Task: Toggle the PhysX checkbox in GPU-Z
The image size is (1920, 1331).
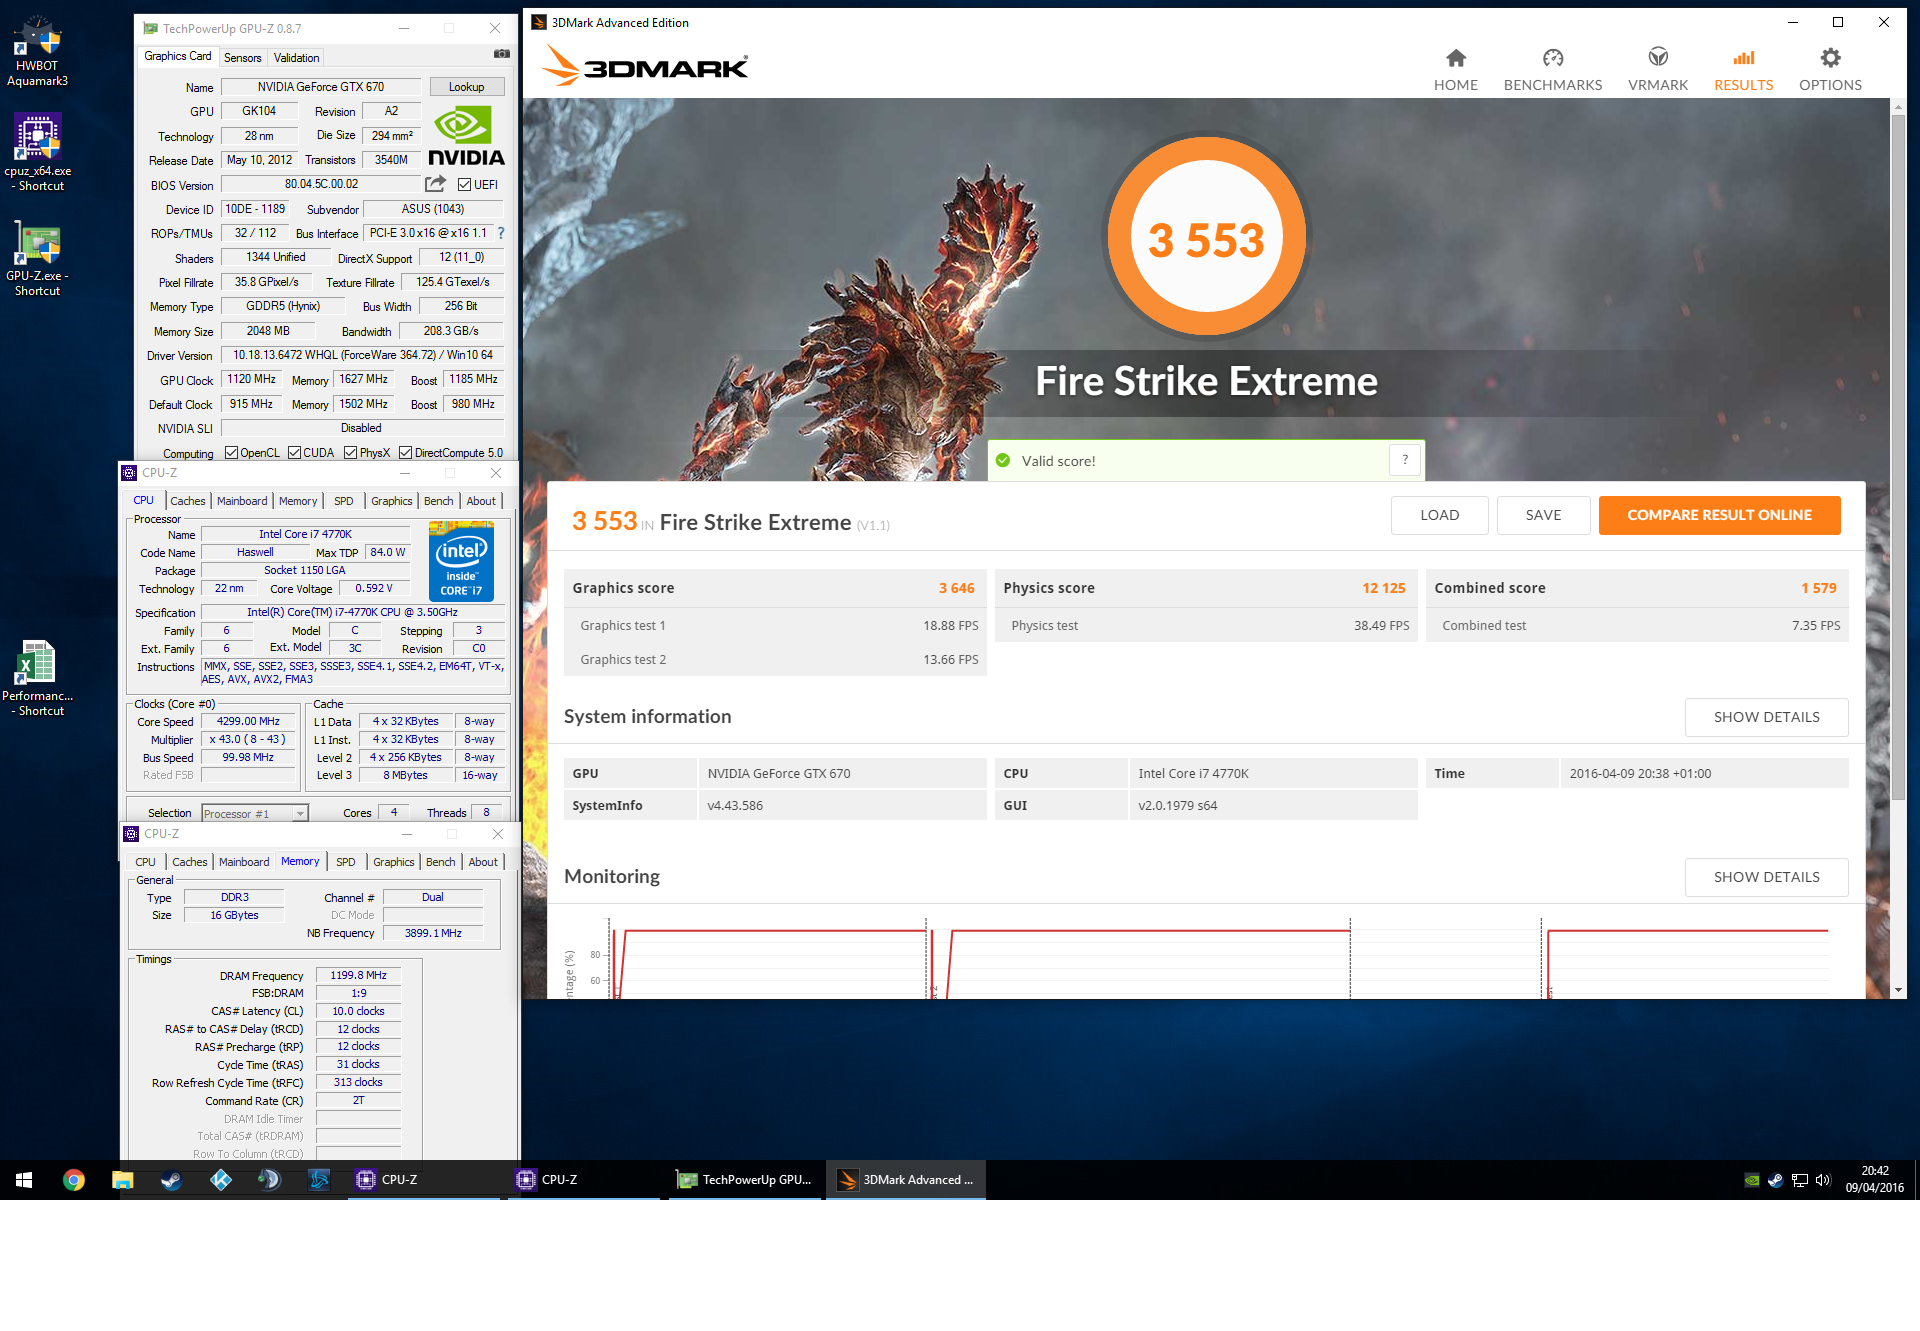Action: click(x=351, y=453)
